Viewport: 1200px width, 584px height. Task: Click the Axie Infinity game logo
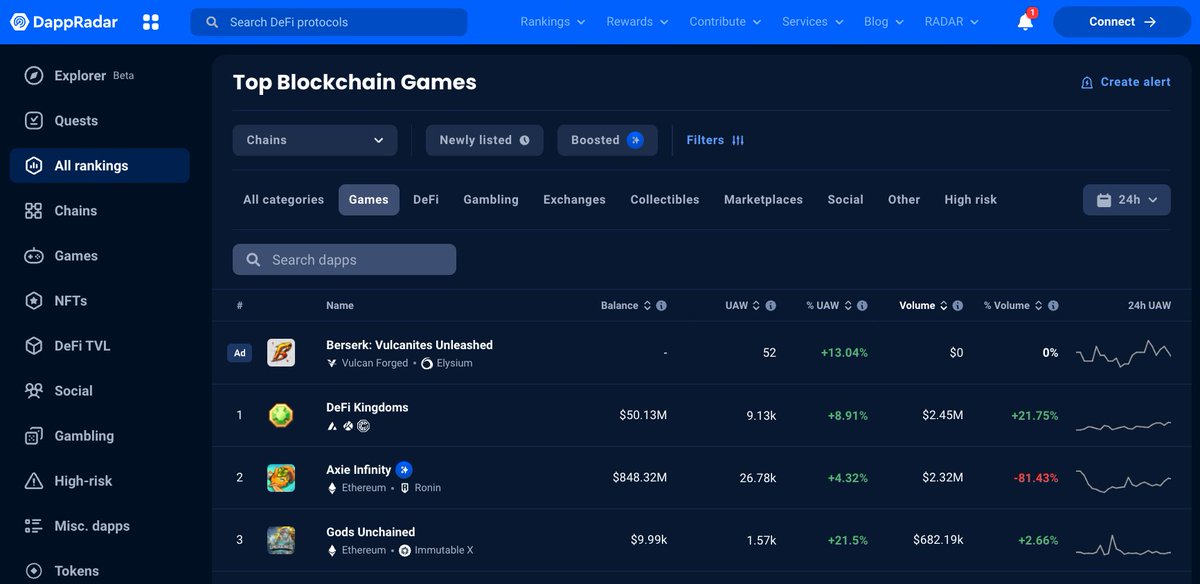[x=281, y=477]
